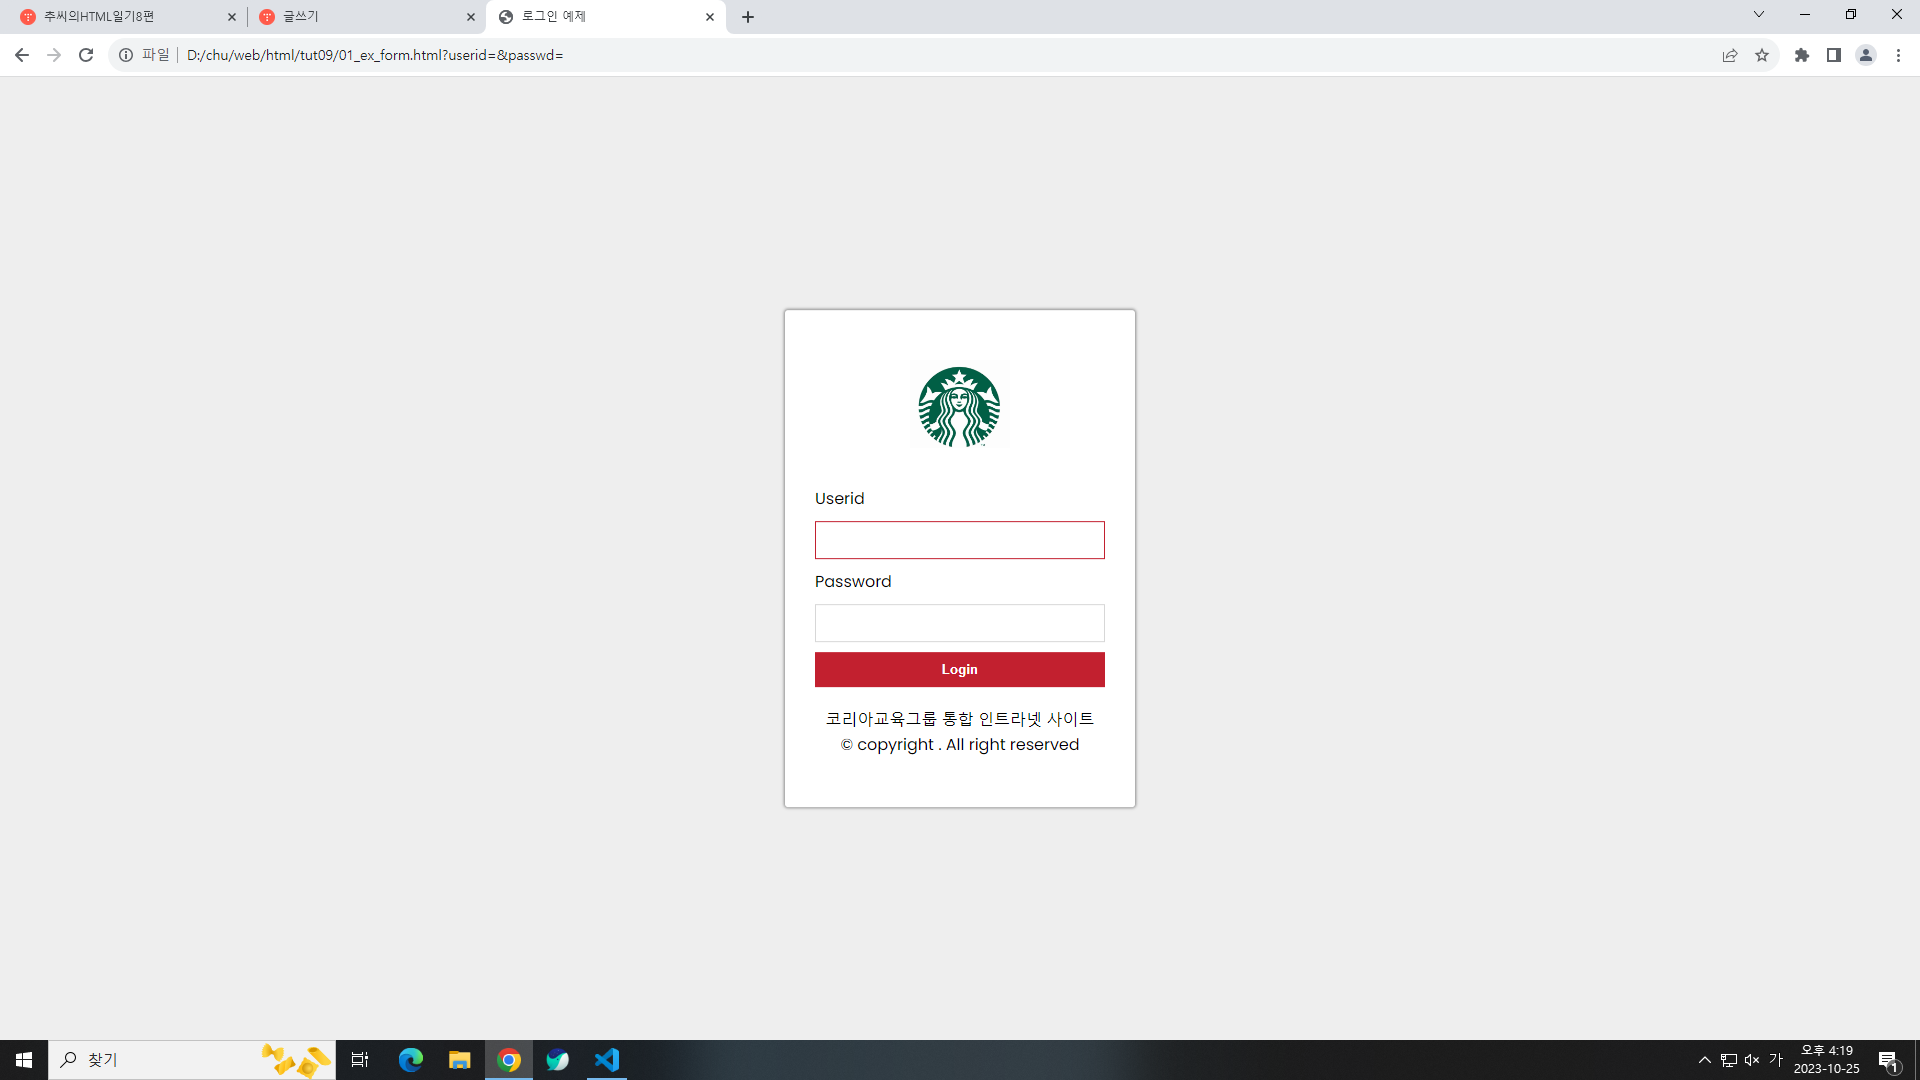Focus the Password input field
This screenshot has width=1920, height=1080.
coord(959,623)
